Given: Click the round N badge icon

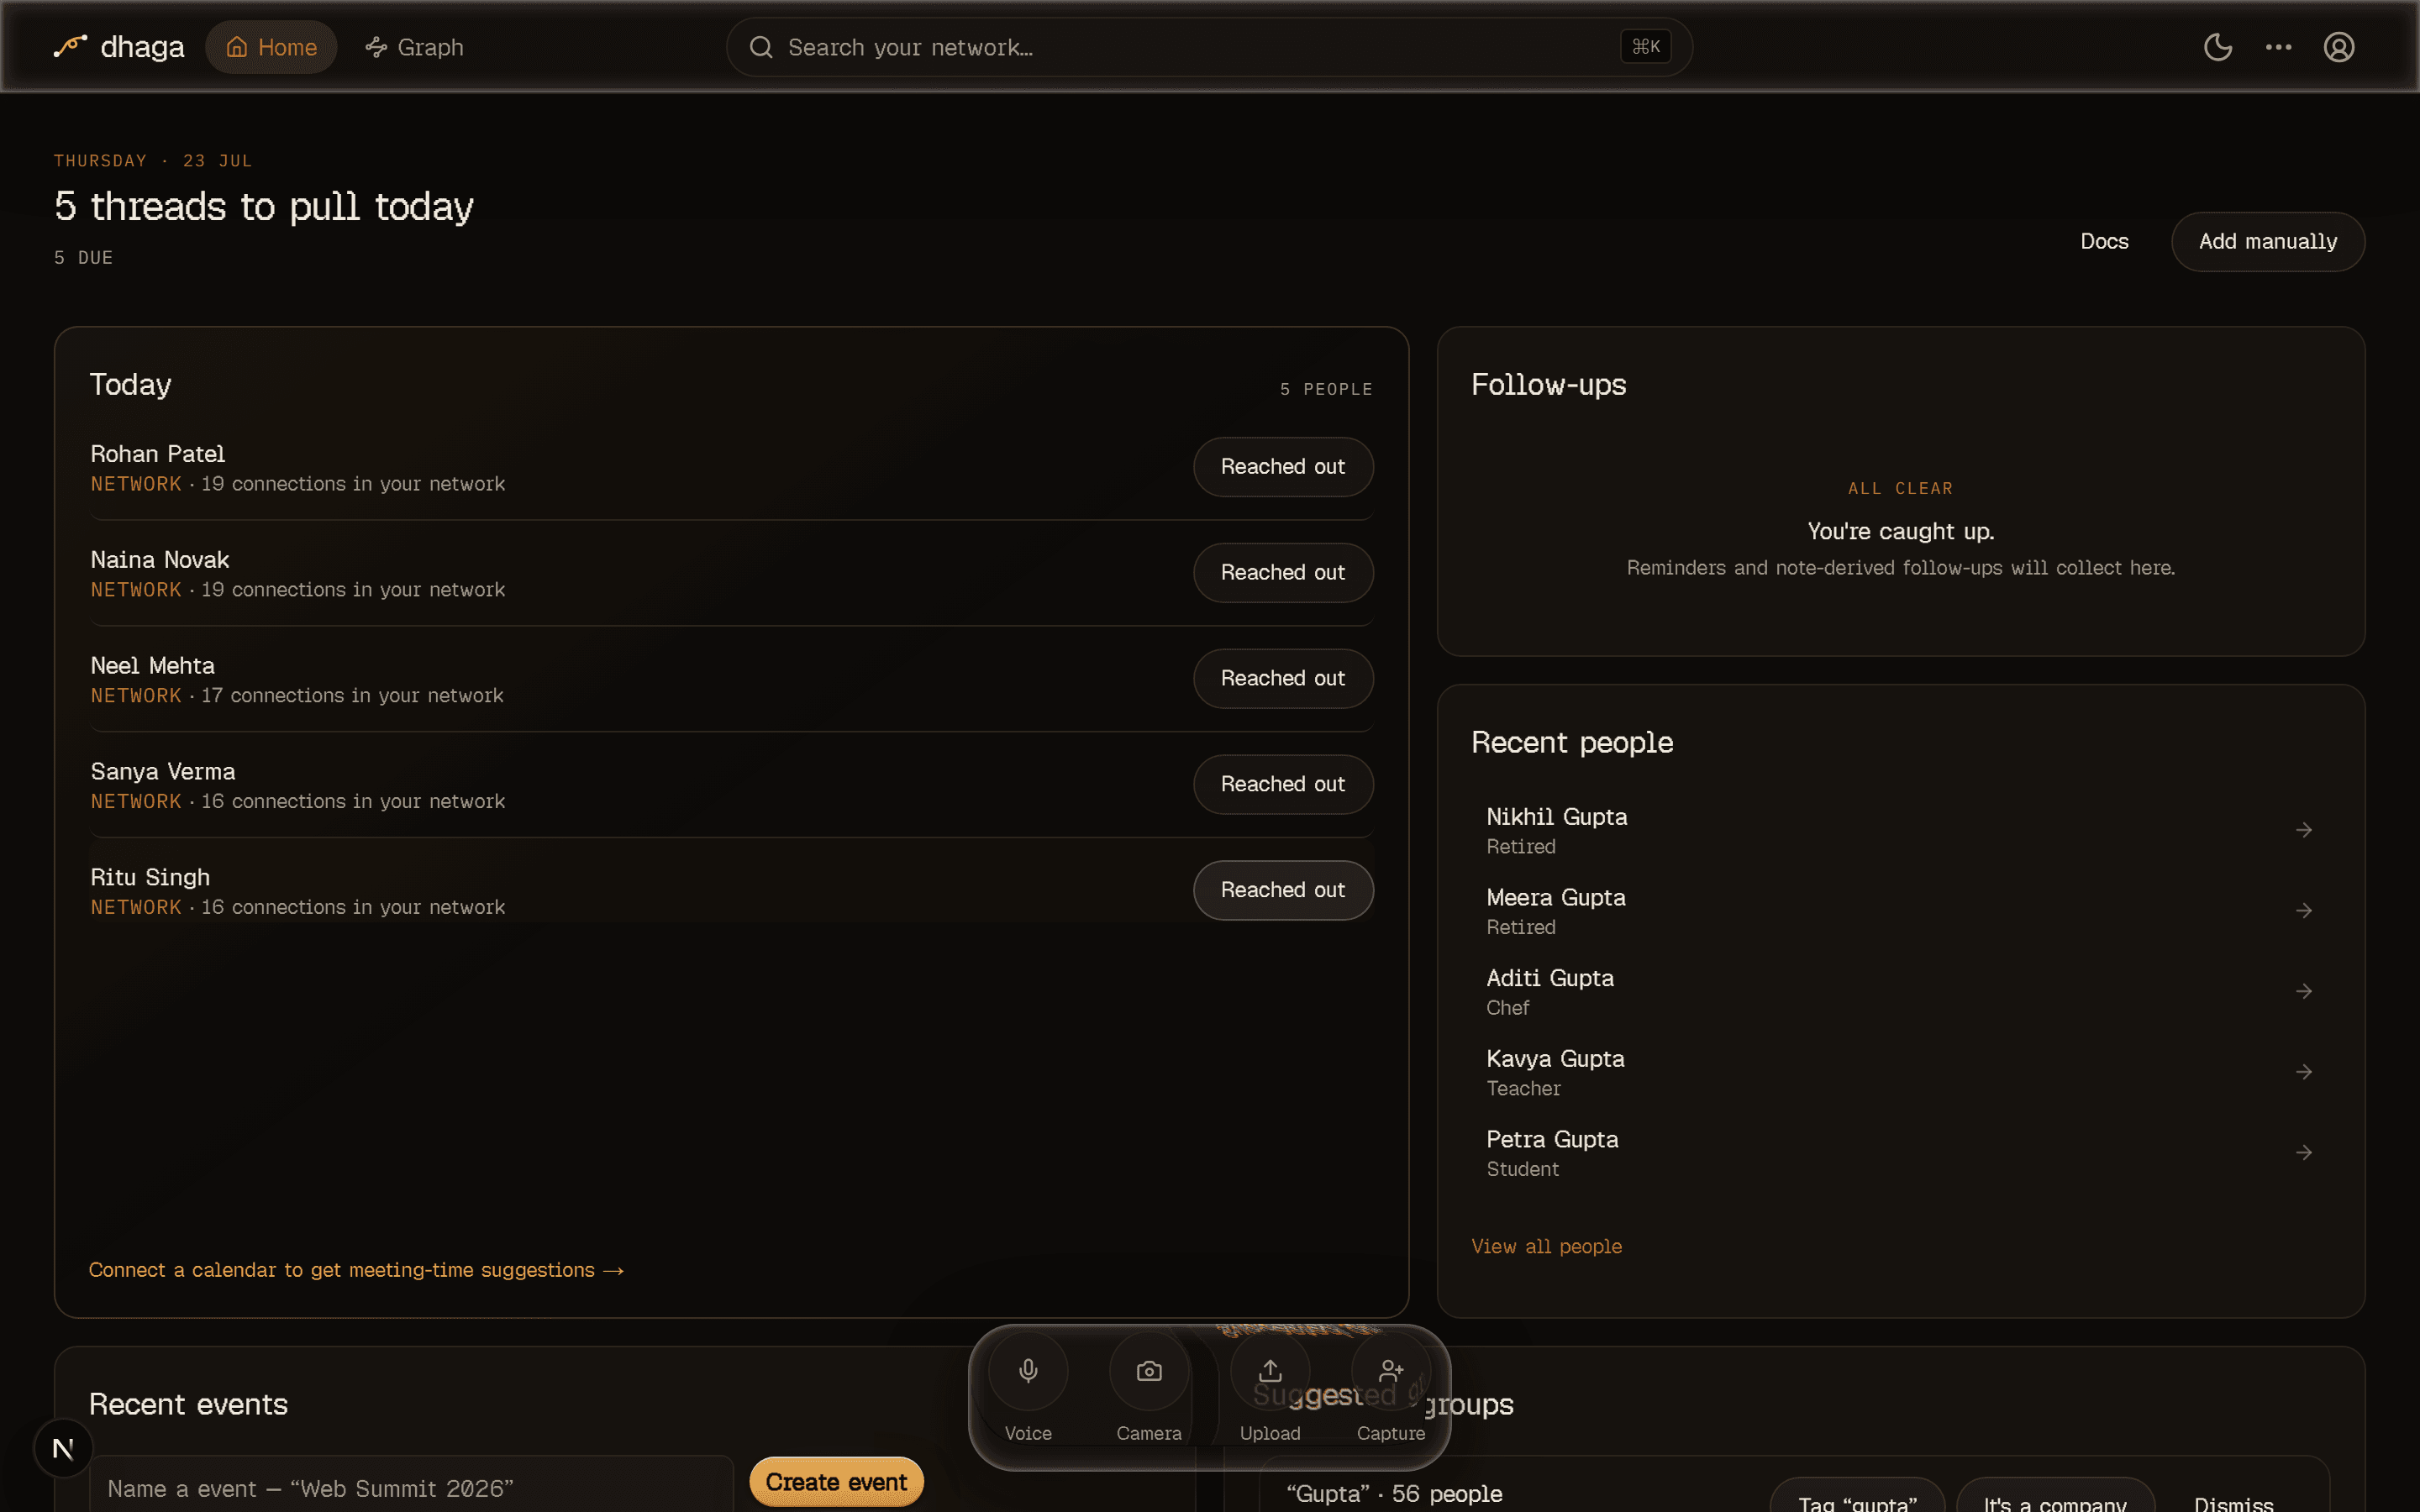Looking at the screenshot, I should (x=63, y=1448).
